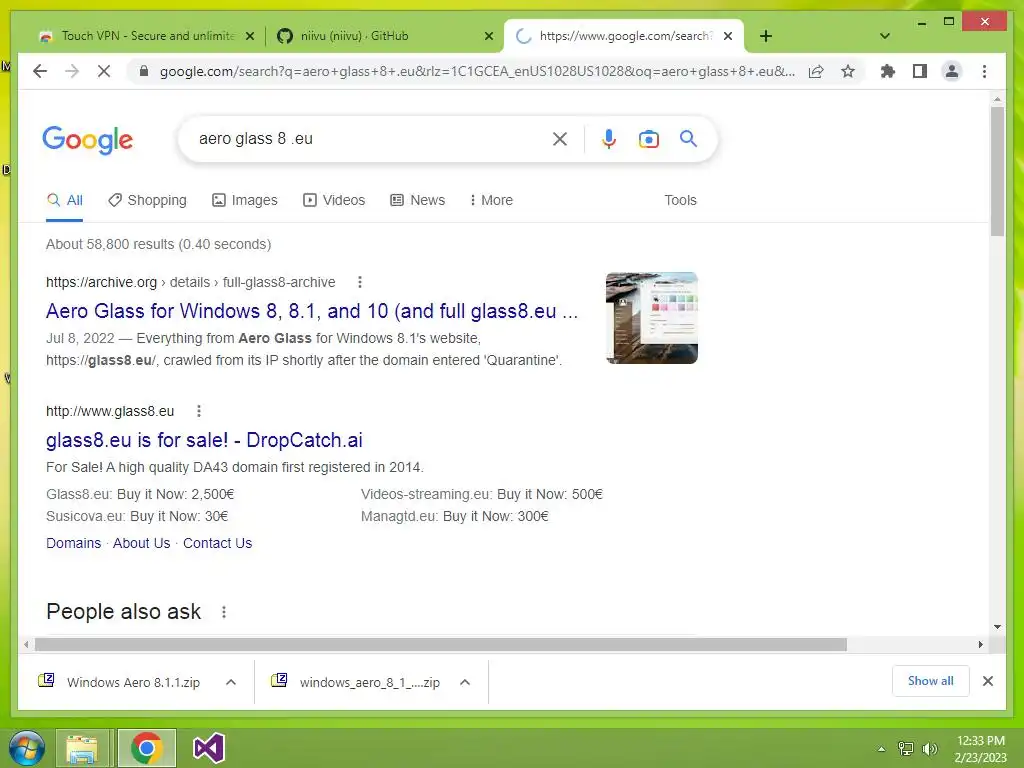Viewport: 1024px width, 768px height.
Task: Select the Videos results tab
Action: [334, 200]
